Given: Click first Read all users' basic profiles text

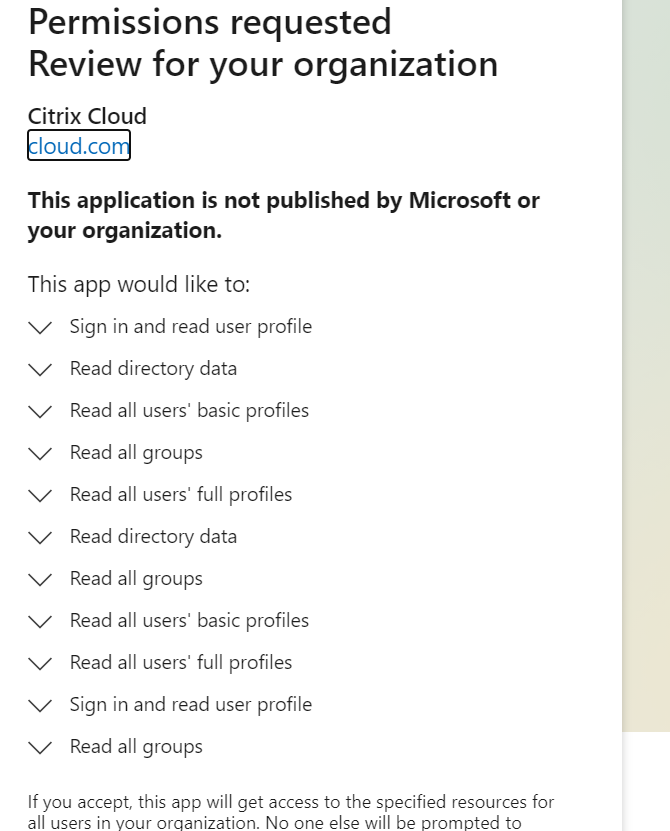Looking at the screenshot, I should click(x=189, y=411).
